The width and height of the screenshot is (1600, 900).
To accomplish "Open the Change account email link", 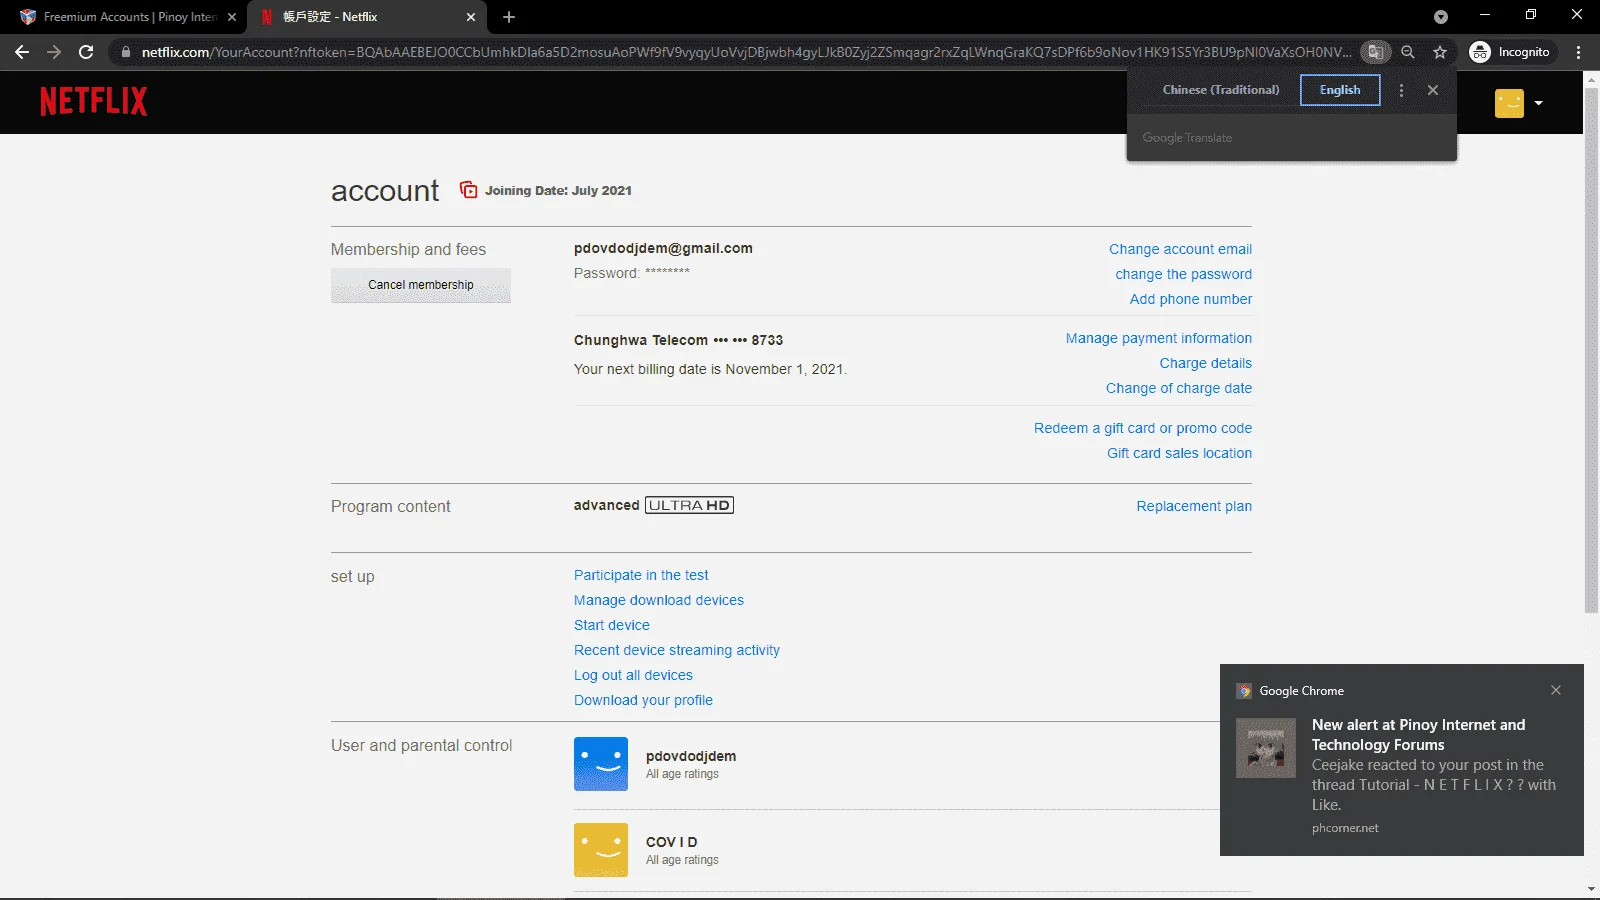I will pyautogui.click(x=1180, y=249).
